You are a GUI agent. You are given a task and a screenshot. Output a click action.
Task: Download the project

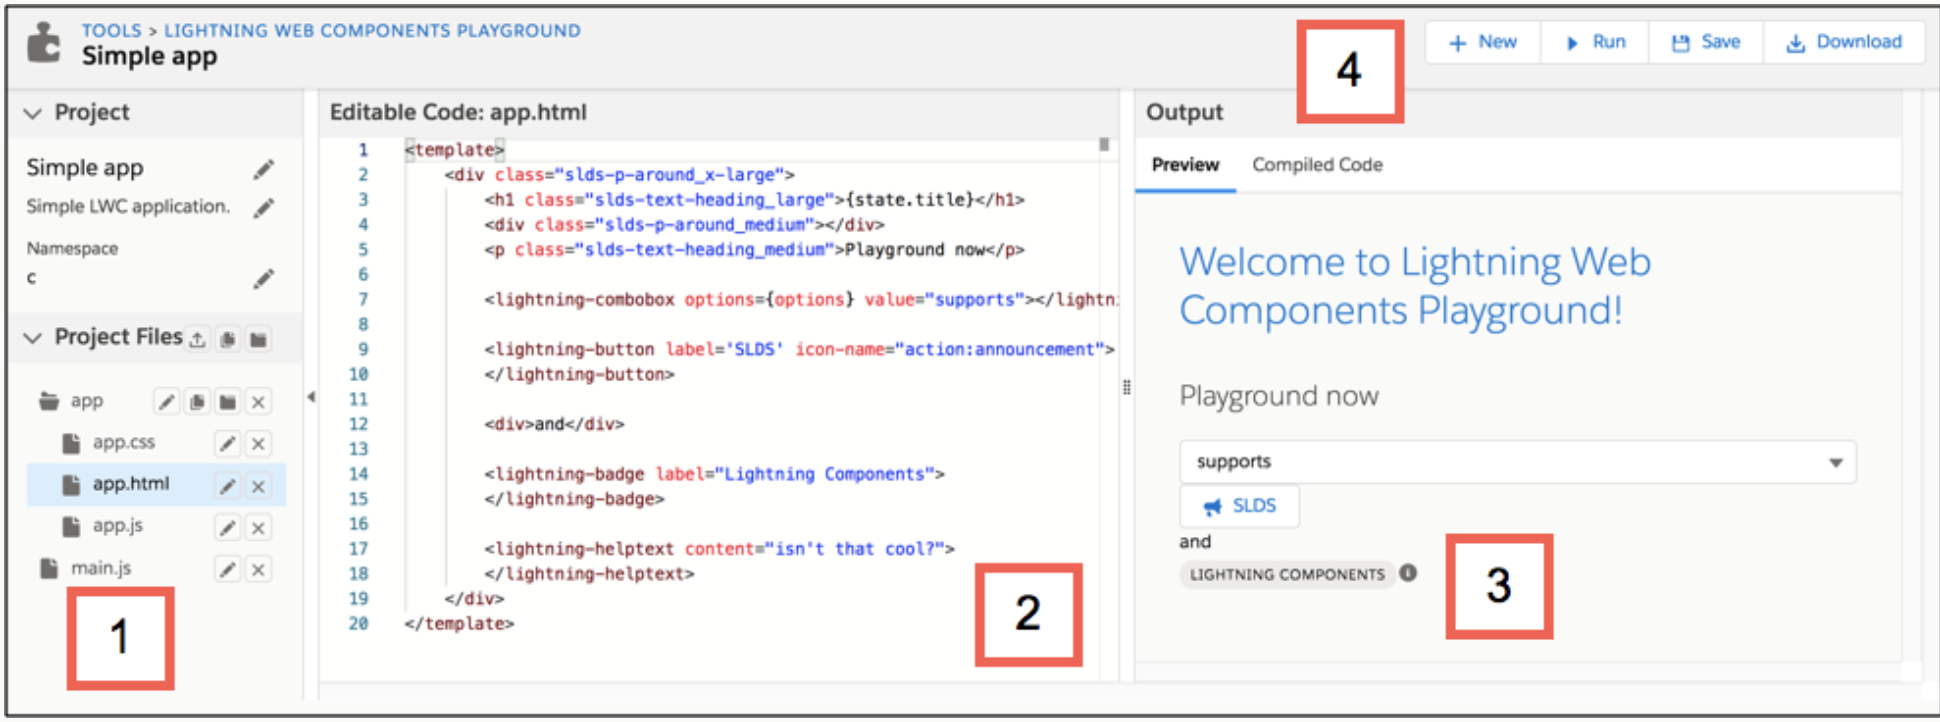point(1844,42)
